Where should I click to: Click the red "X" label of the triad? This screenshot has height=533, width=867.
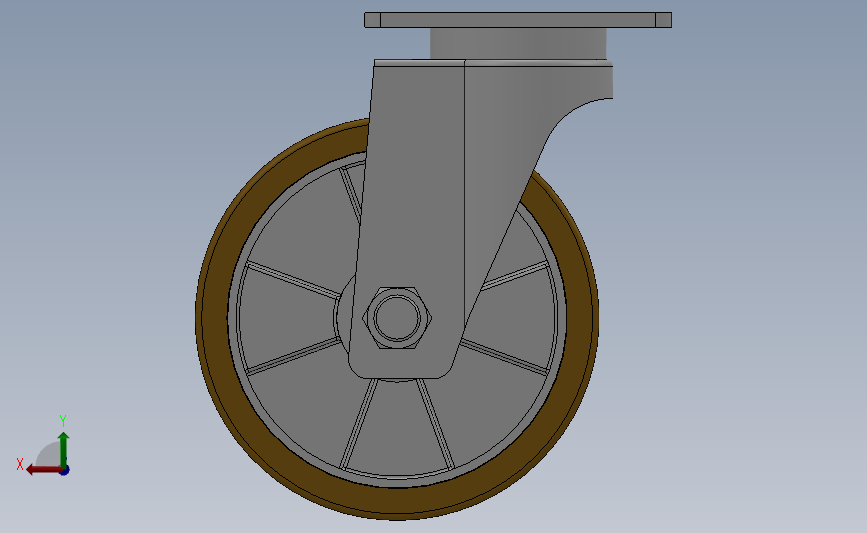click(x=20, y=464)
